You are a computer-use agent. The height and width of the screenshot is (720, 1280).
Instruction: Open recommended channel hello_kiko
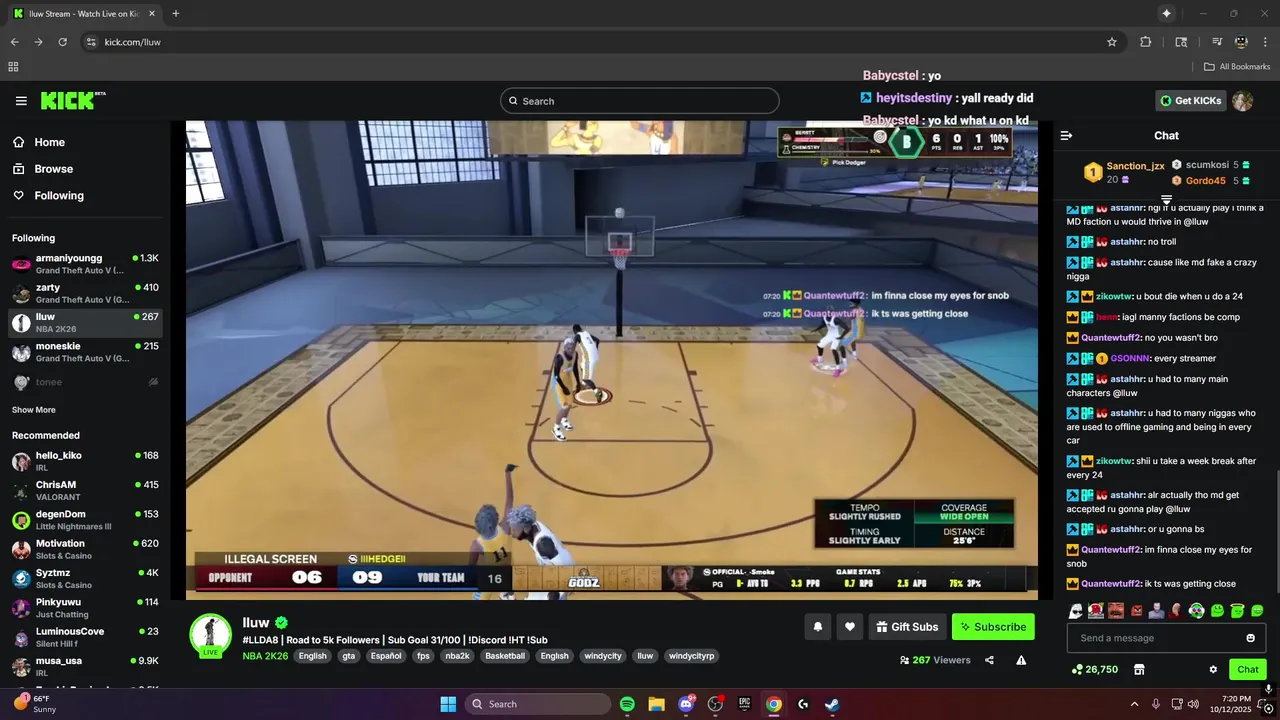point(85,461)
